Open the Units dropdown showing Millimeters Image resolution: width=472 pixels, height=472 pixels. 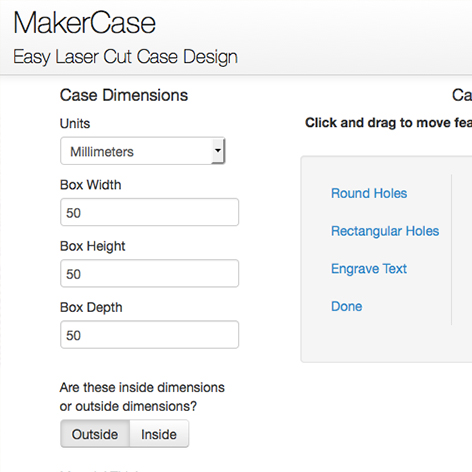143,151
